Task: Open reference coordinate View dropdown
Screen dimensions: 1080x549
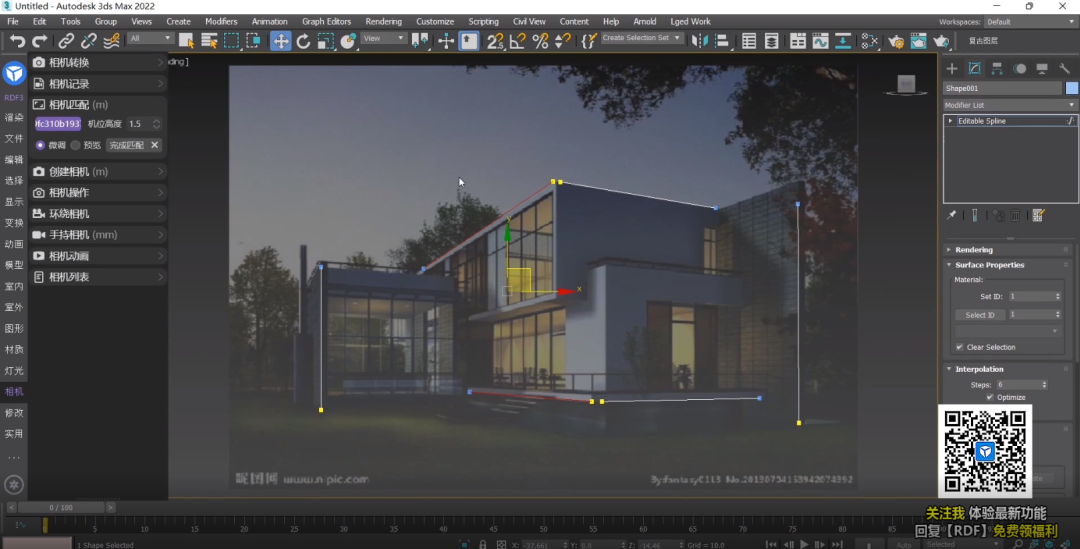Action: point(384,39)
